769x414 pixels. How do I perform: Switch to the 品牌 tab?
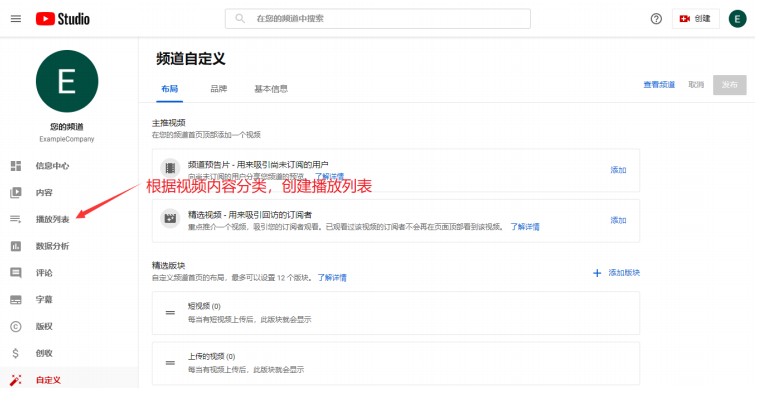[219, 89]
